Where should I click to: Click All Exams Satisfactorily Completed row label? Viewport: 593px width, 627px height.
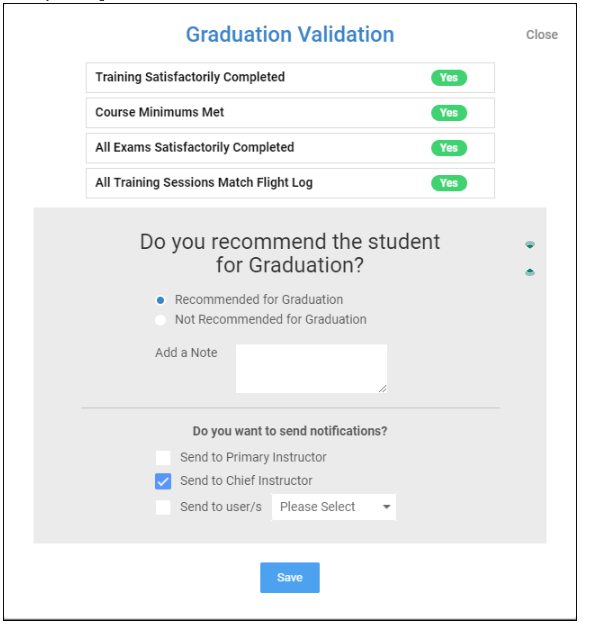click(195, 147)
